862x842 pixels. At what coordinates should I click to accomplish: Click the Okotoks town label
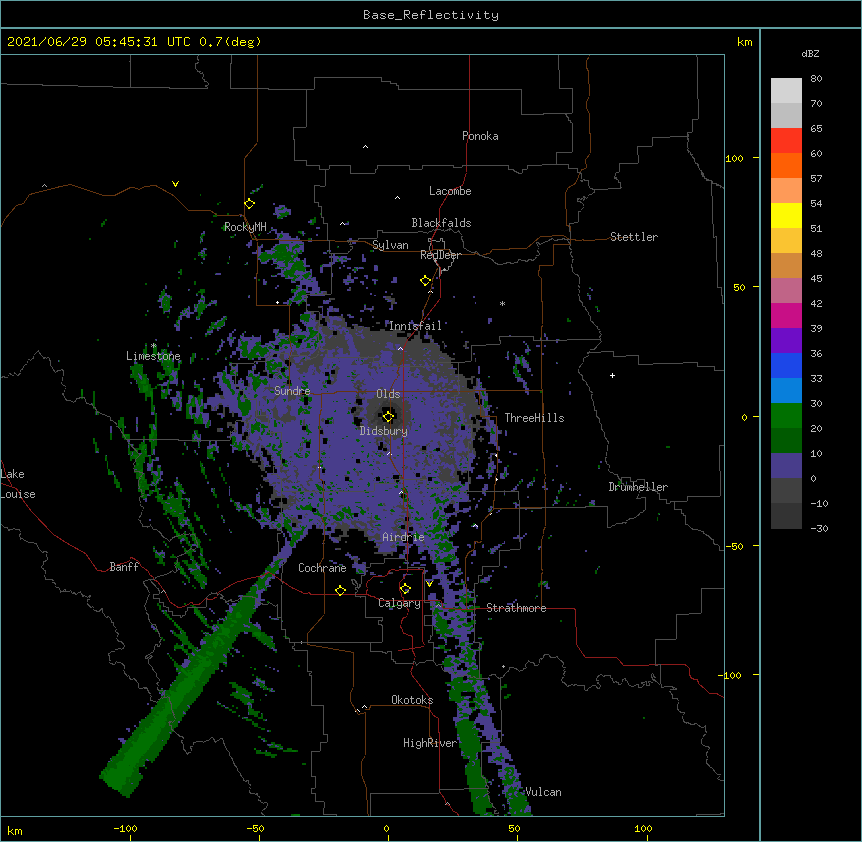pos(412,700)
